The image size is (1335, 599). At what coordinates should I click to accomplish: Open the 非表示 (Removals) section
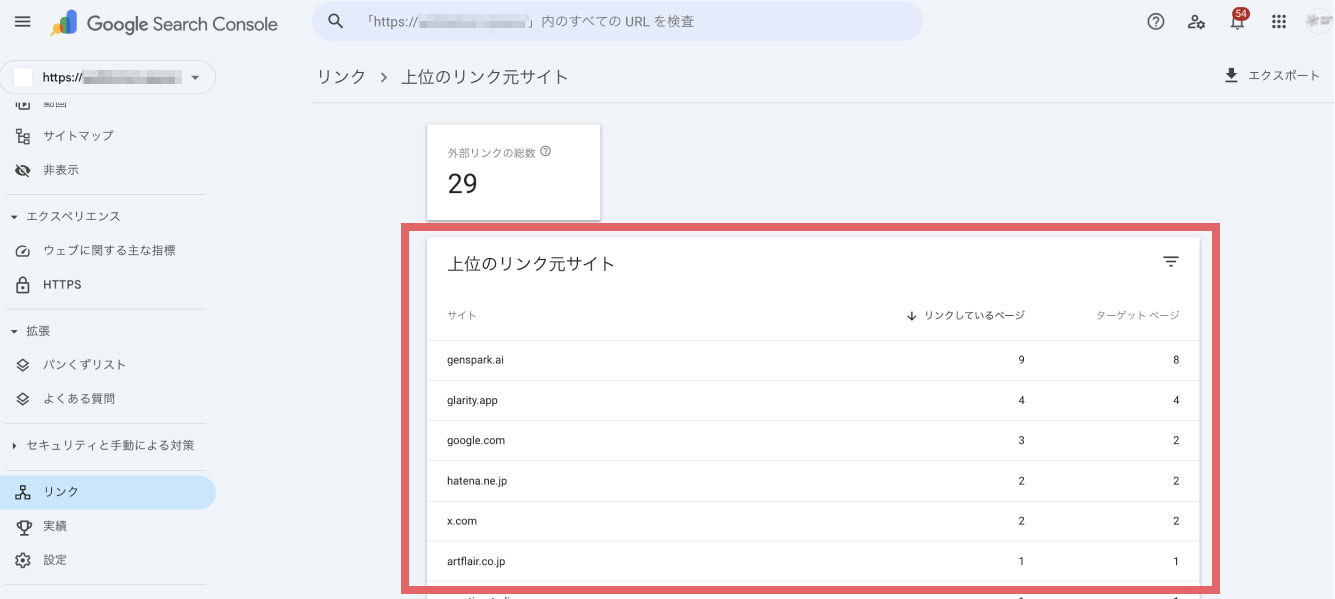[60, 170]
